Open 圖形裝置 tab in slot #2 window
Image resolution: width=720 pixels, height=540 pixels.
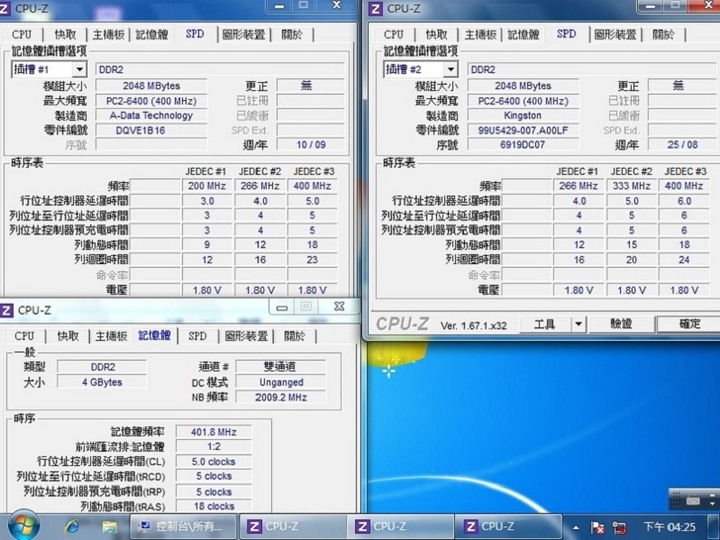[615, 34]
